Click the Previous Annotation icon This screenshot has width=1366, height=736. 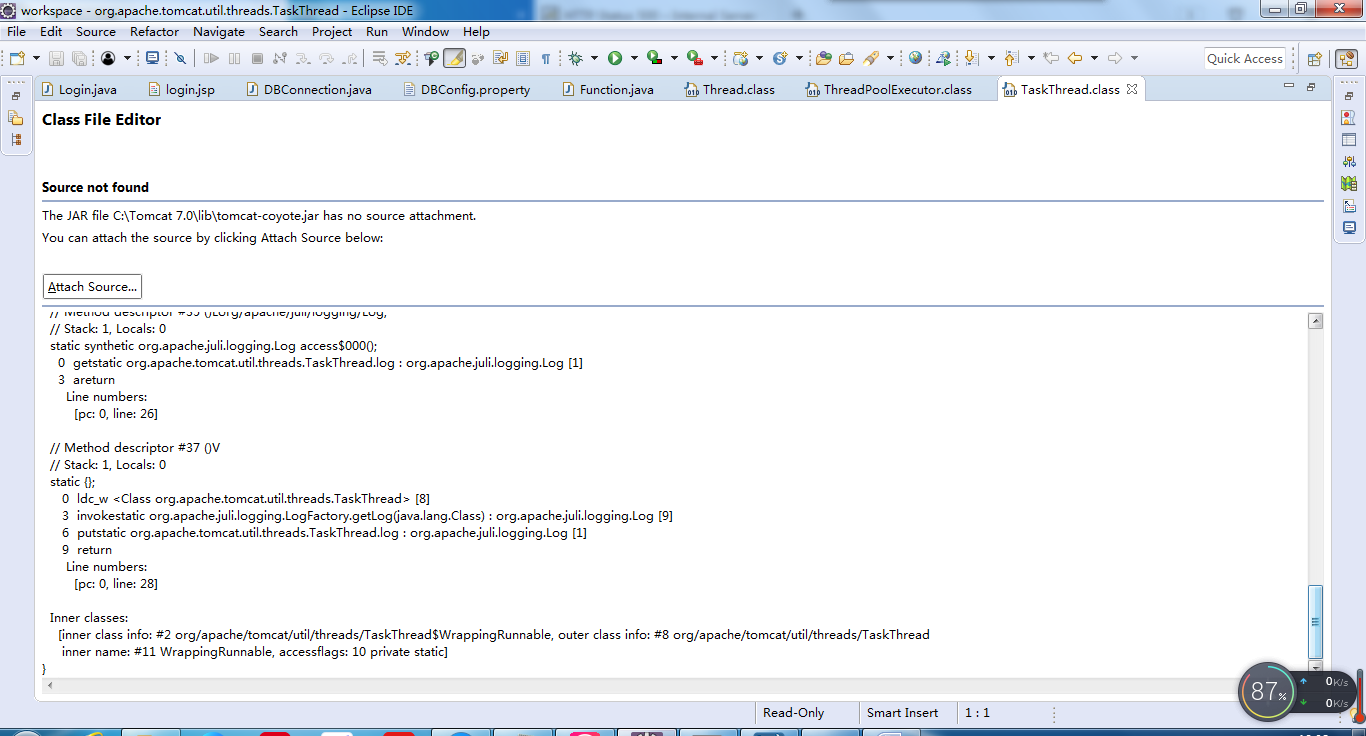pyautogui.click(x=1010, y=58)
